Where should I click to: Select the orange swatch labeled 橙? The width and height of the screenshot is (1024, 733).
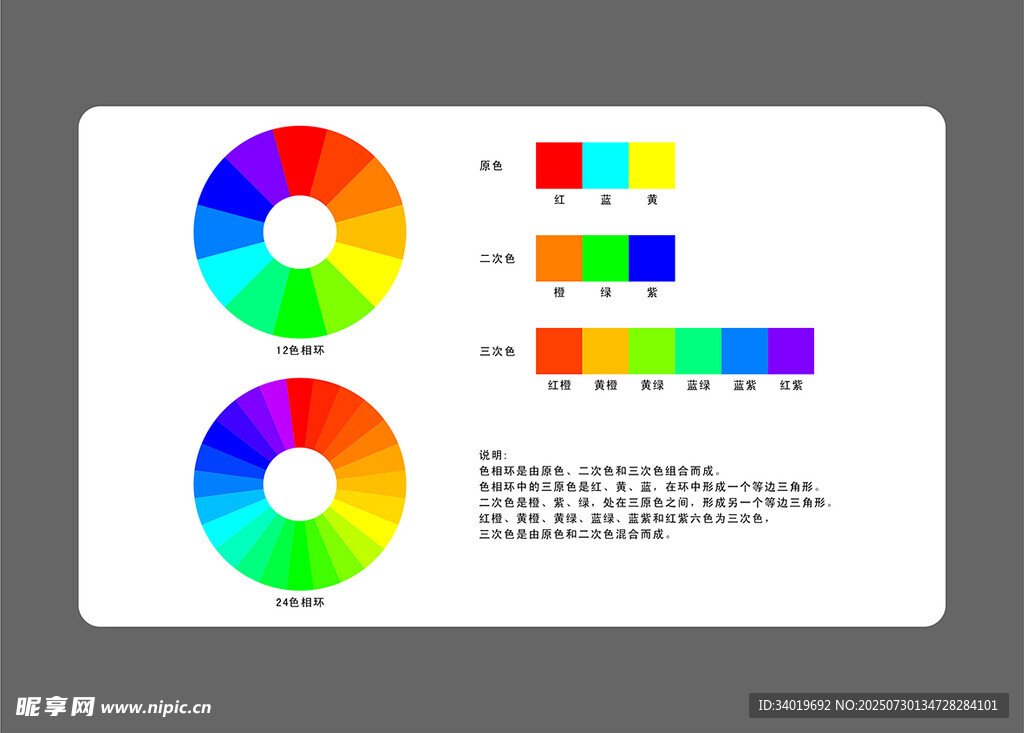tap(558, 258)
